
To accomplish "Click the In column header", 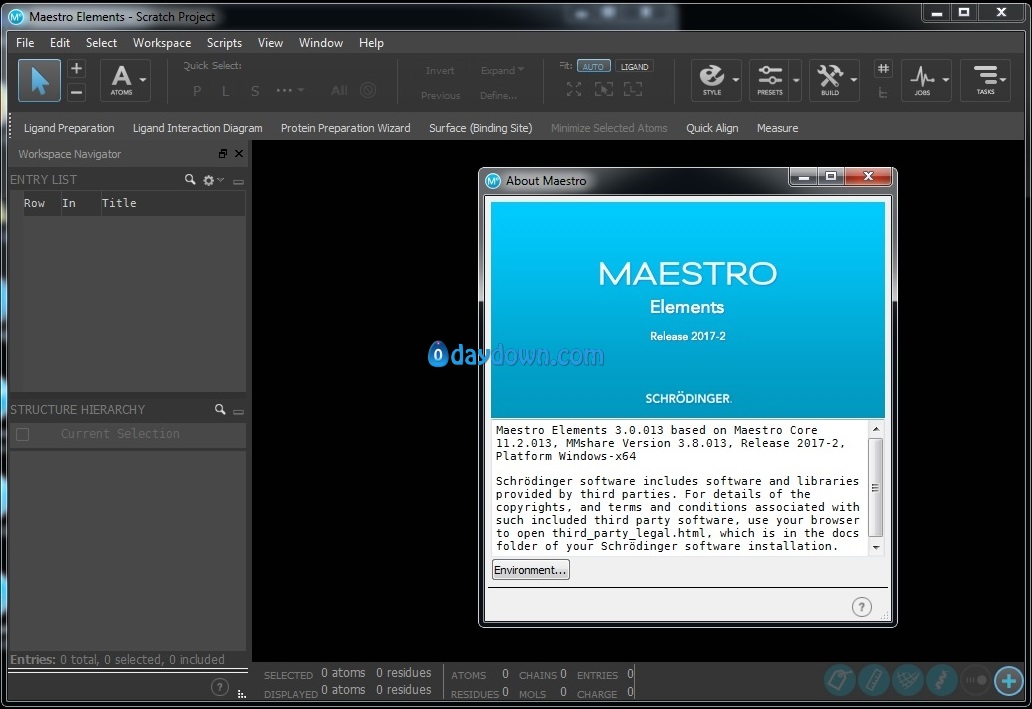I will point(80,203).
